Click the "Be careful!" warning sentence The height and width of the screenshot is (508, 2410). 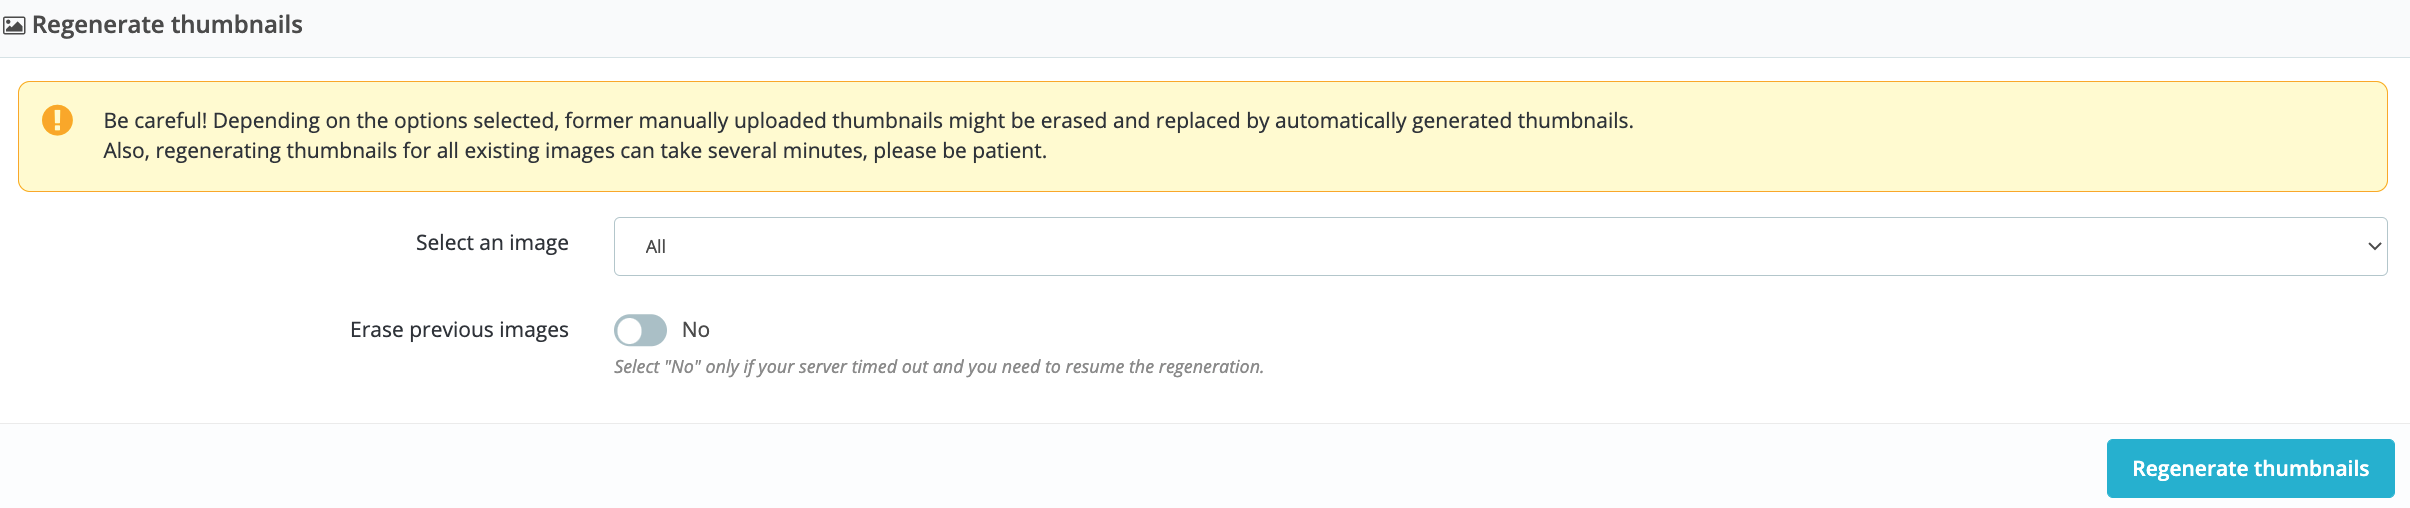868,120
